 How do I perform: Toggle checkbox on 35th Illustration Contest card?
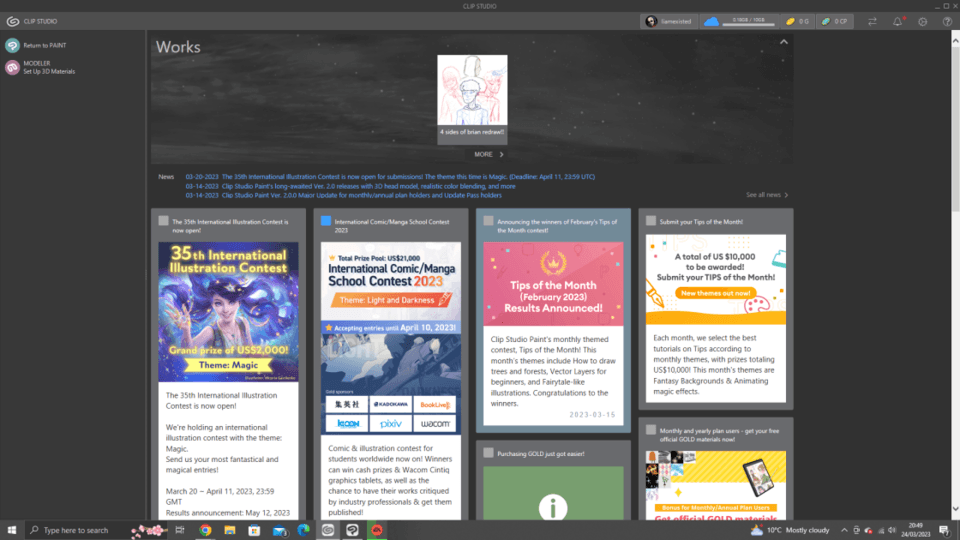[x=163, y=221]
